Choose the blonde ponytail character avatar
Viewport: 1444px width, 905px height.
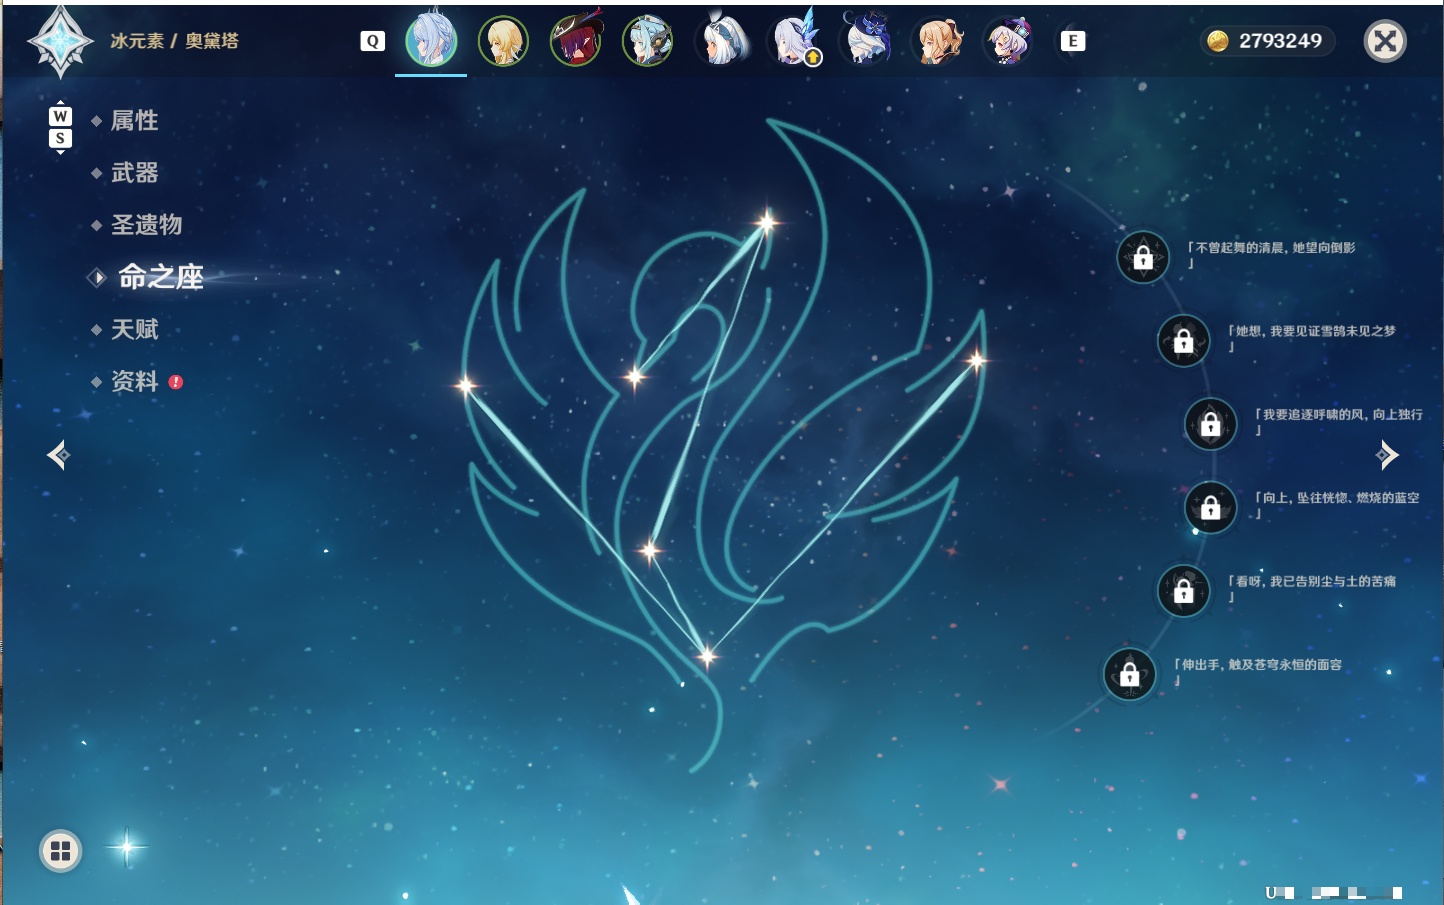pyautogui.click(x=938, y=41)
